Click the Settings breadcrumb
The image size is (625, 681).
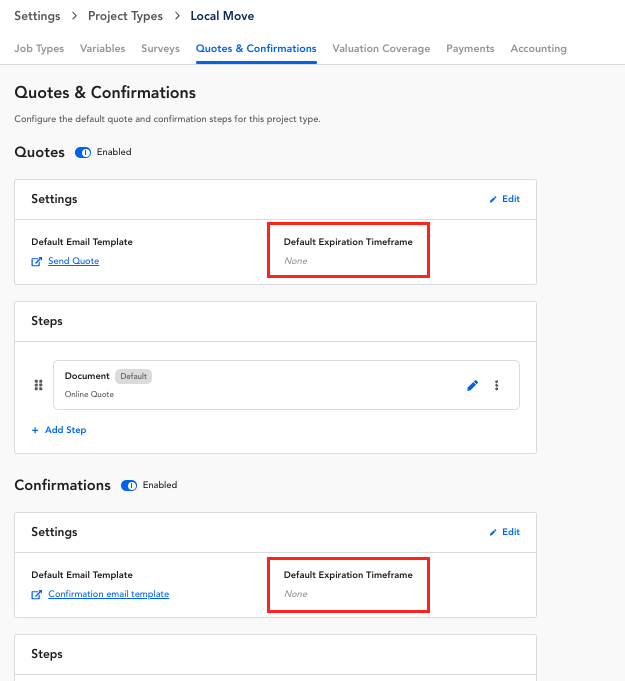pyautogui.click(x=37, y=16)
